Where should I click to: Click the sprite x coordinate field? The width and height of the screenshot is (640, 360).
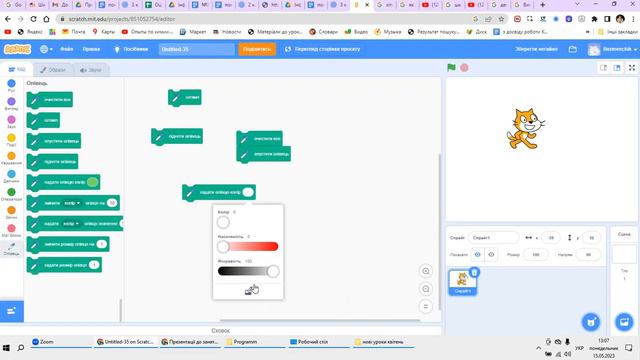point(551,238)
